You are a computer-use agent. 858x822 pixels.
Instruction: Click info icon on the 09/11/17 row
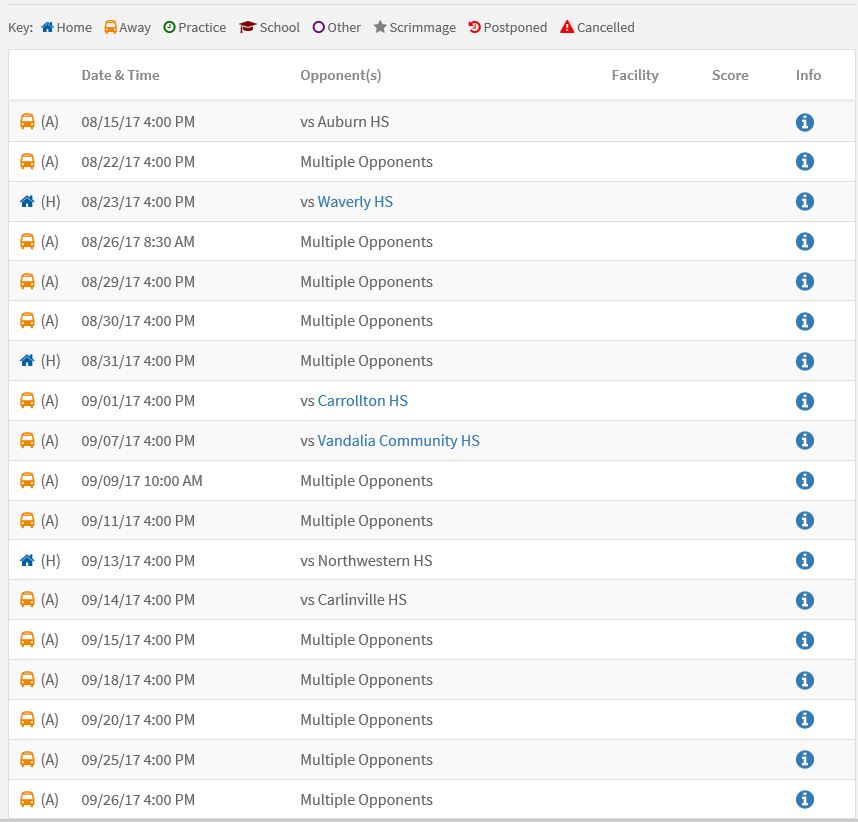click(804, 520)
